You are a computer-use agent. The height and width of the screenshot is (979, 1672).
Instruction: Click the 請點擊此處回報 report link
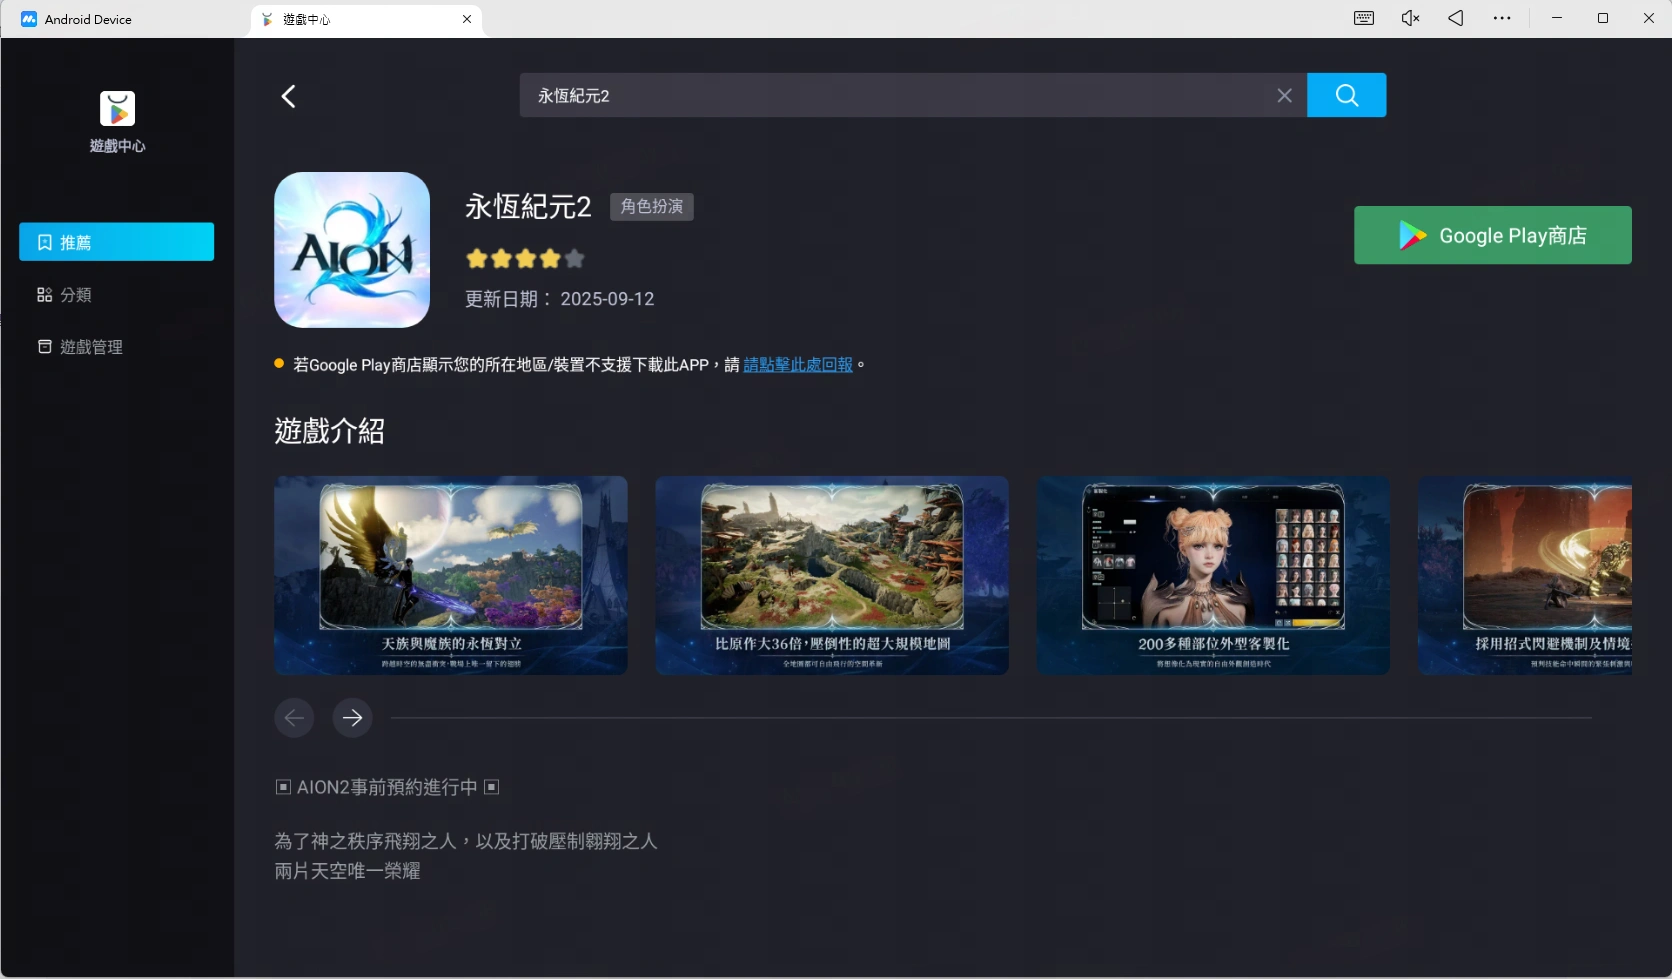(799, 364)
